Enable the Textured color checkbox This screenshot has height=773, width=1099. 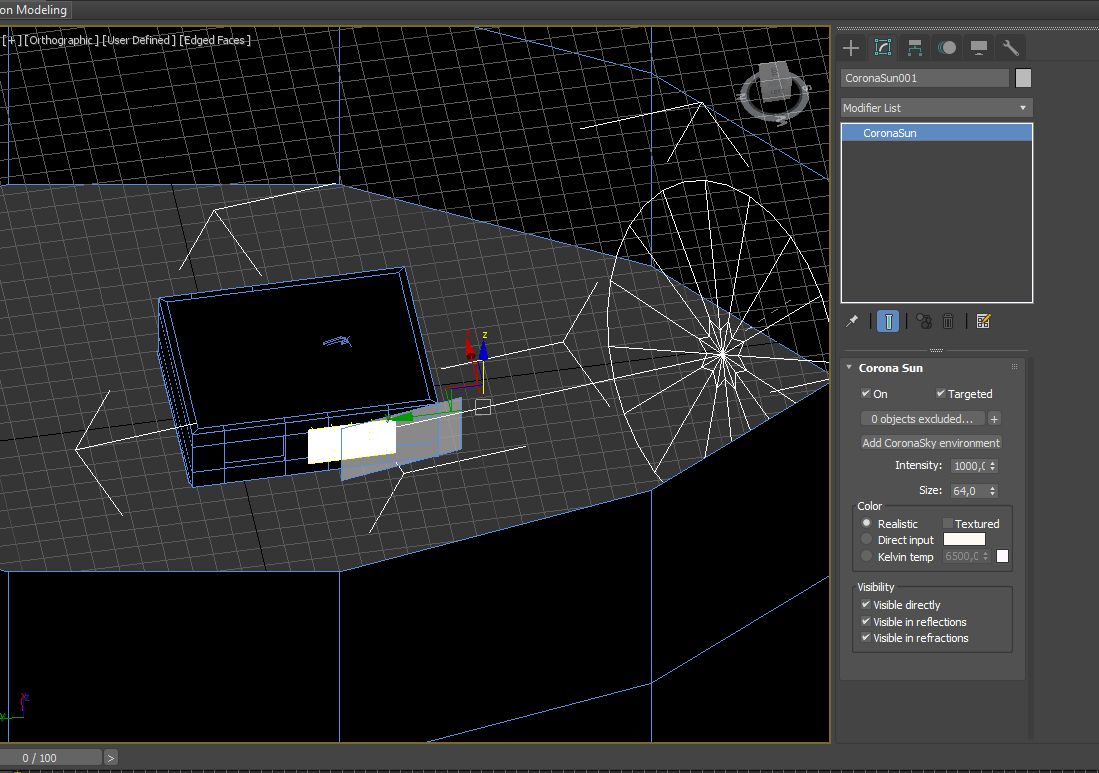click(x=948, y=524)
